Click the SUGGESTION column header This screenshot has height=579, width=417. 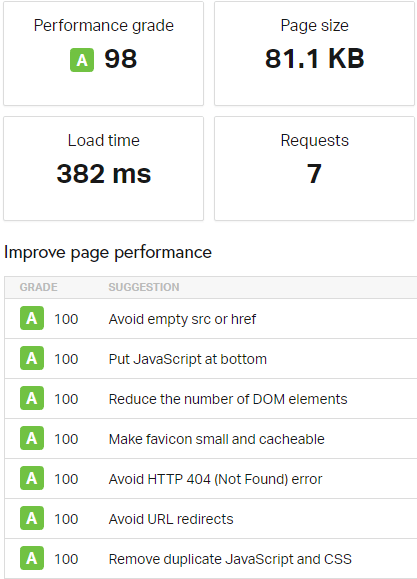point(144,287)
